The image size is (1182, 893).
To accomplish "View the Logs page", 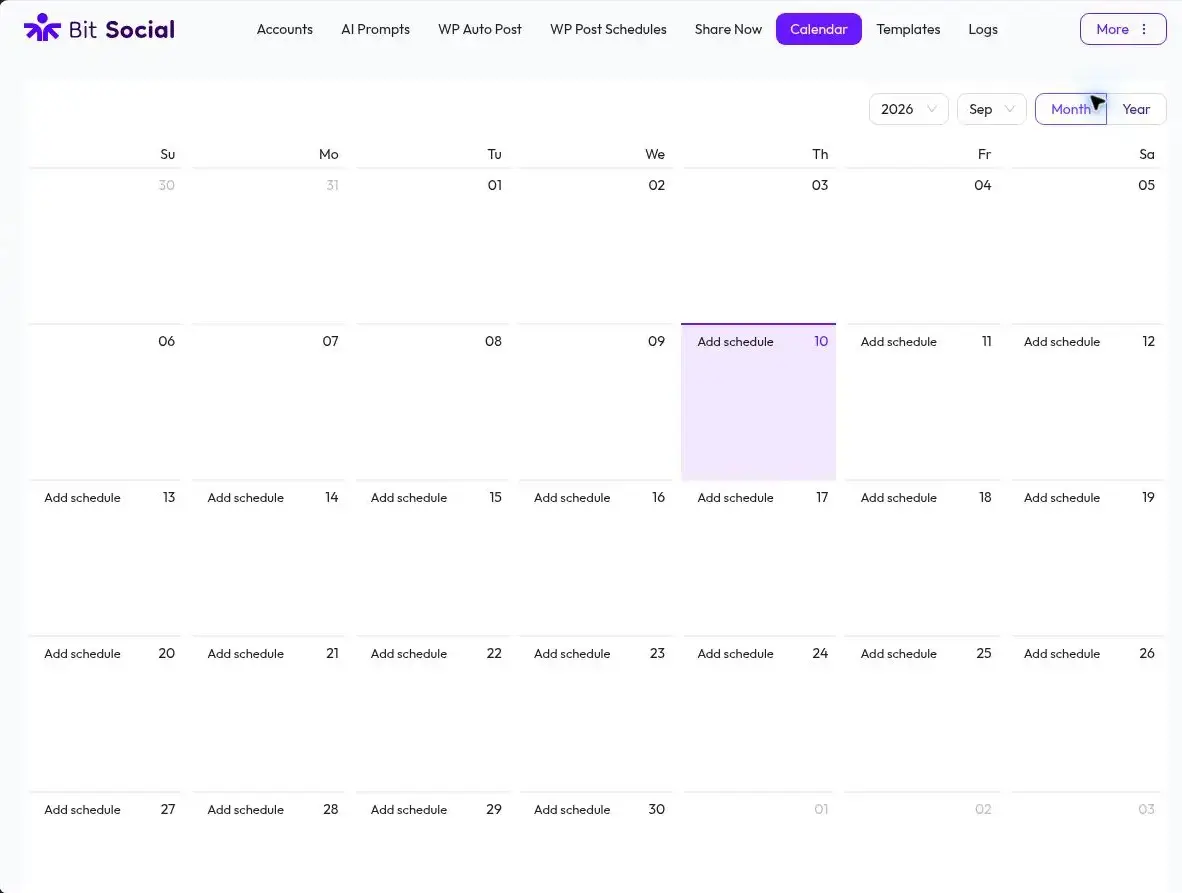I will click(x=983, y=29).
